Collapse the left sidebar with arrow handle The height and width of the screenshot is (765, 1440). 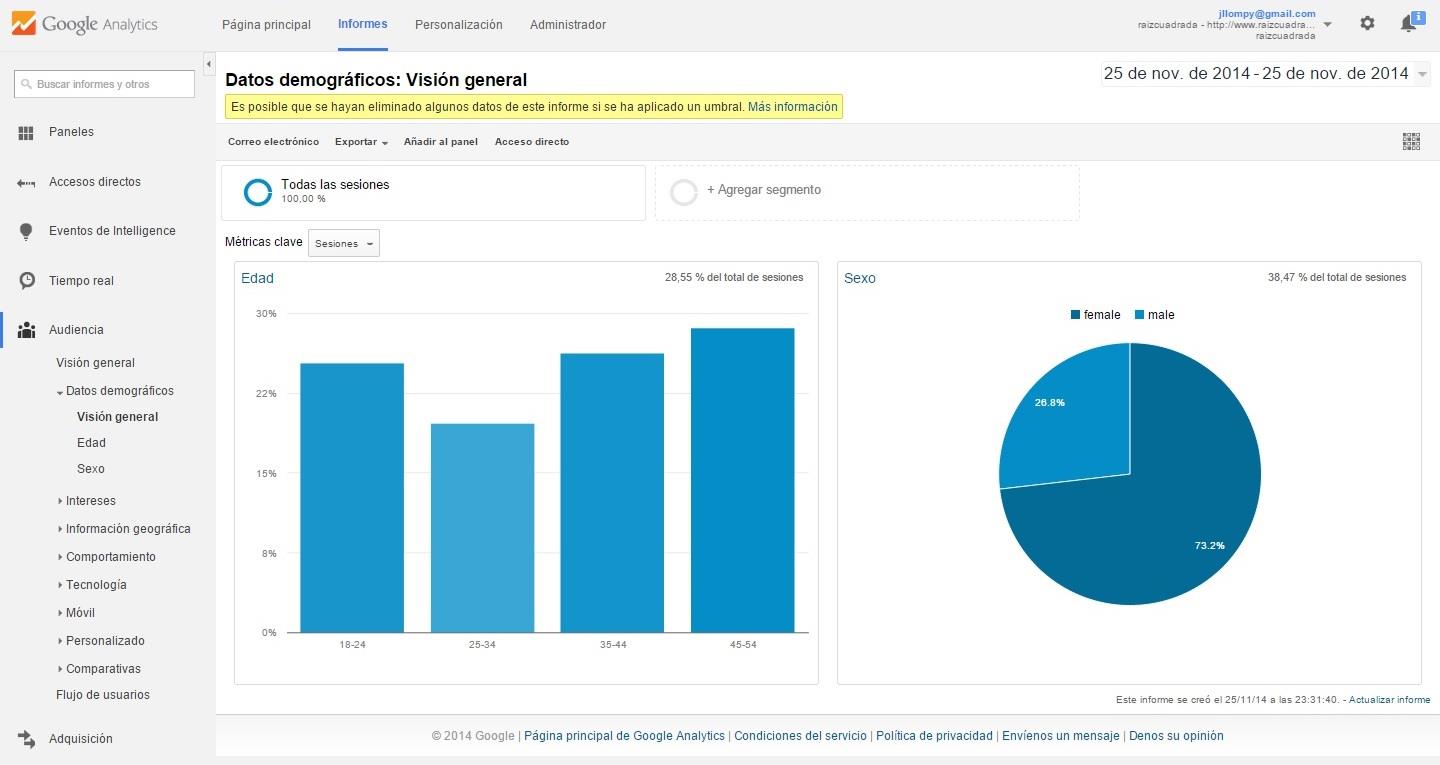pyautogui.click(x=209, y=64)
